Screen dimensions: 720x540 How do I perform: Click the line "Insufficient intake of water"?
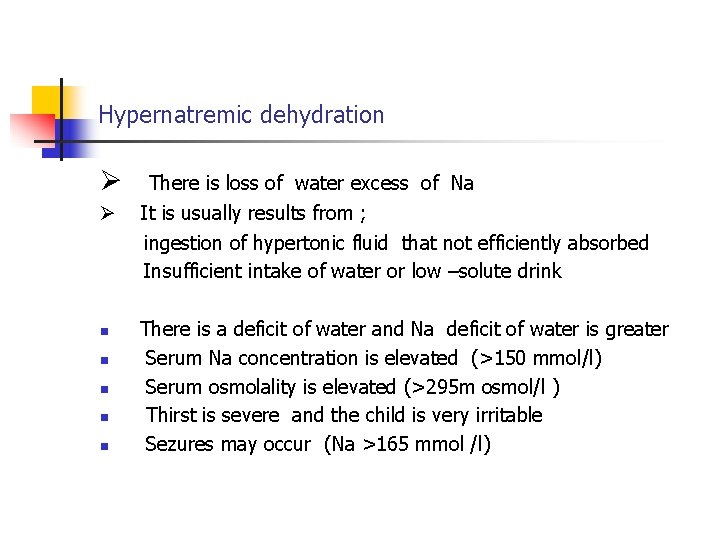(352, 271)
